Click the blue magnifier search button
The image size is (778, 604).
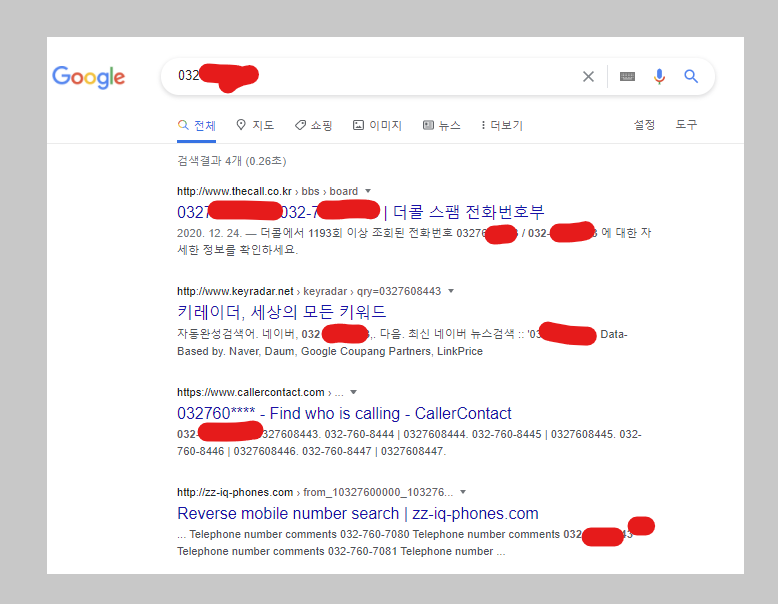[x=691, y=76]
